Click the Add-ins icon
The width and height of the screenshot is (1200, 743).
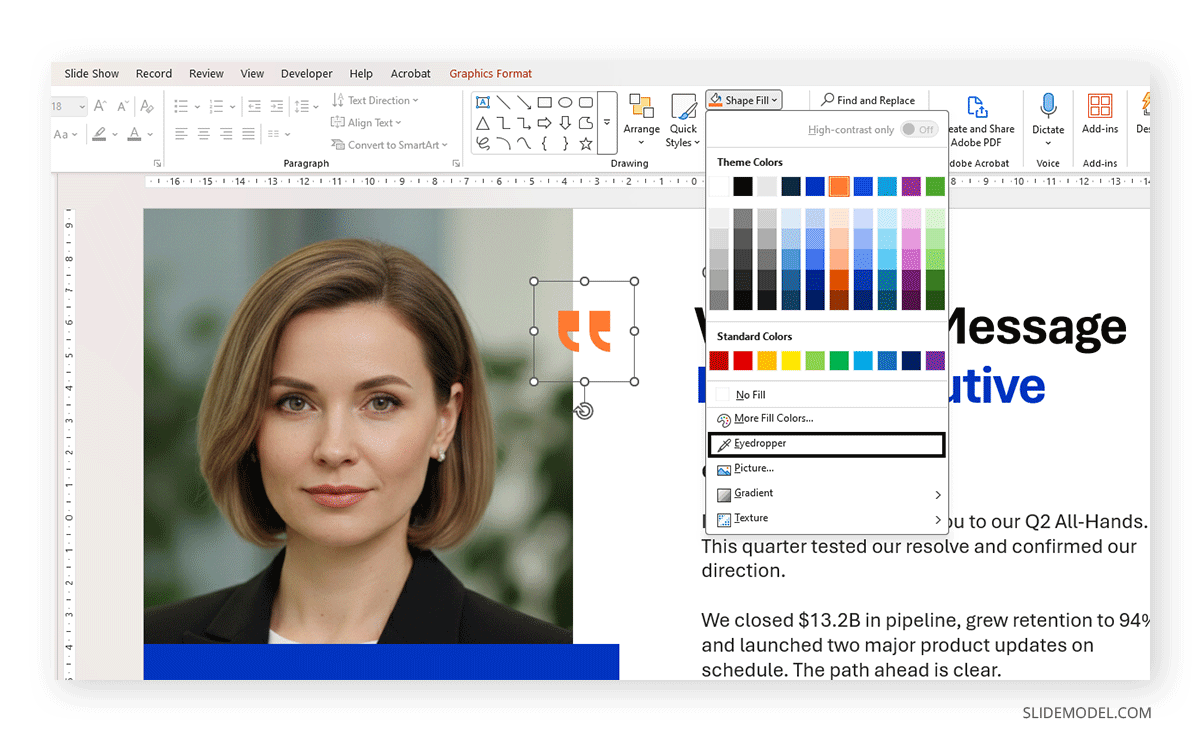click(1100, 106)
